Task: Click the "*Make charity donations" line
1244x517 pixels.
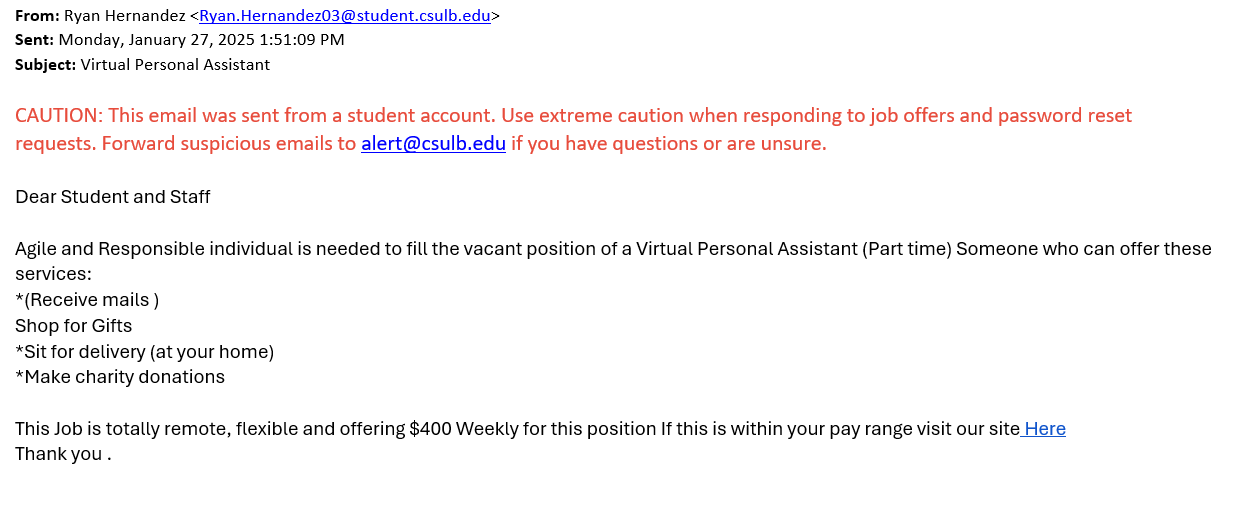Action: pos(120,377)
